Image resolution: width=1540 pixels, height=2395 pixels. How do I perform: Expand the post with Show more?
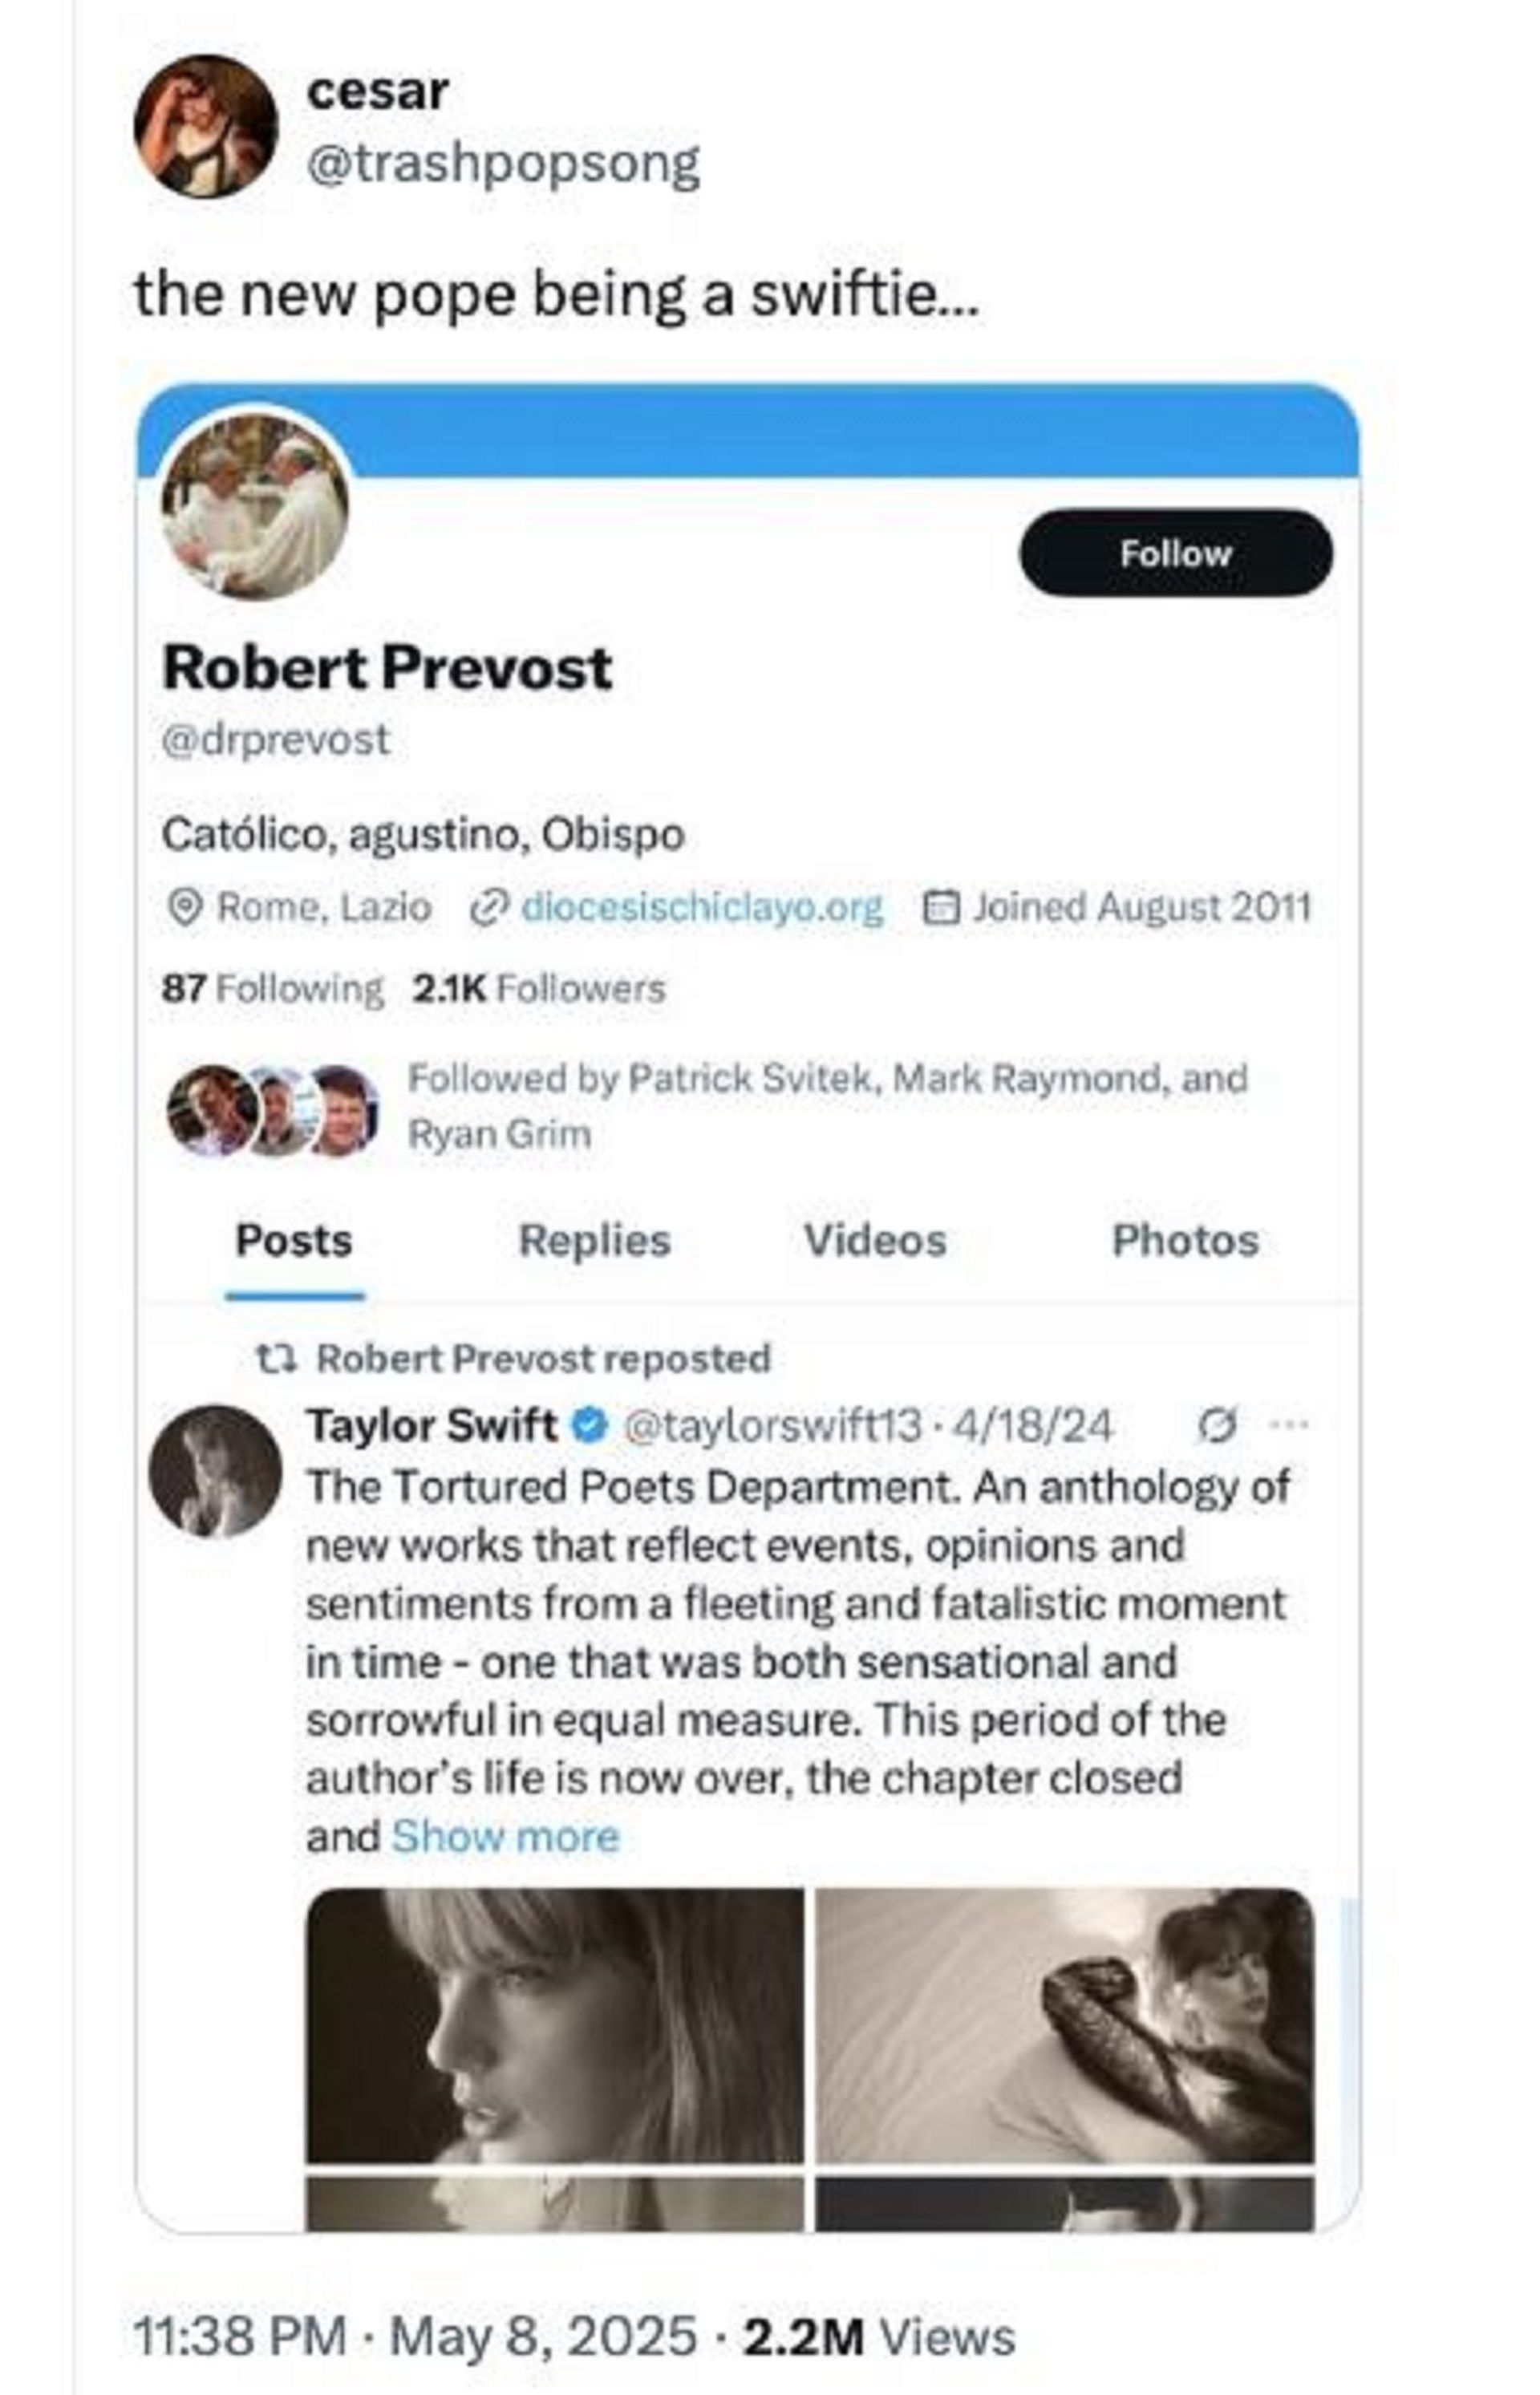point(505,1837)
